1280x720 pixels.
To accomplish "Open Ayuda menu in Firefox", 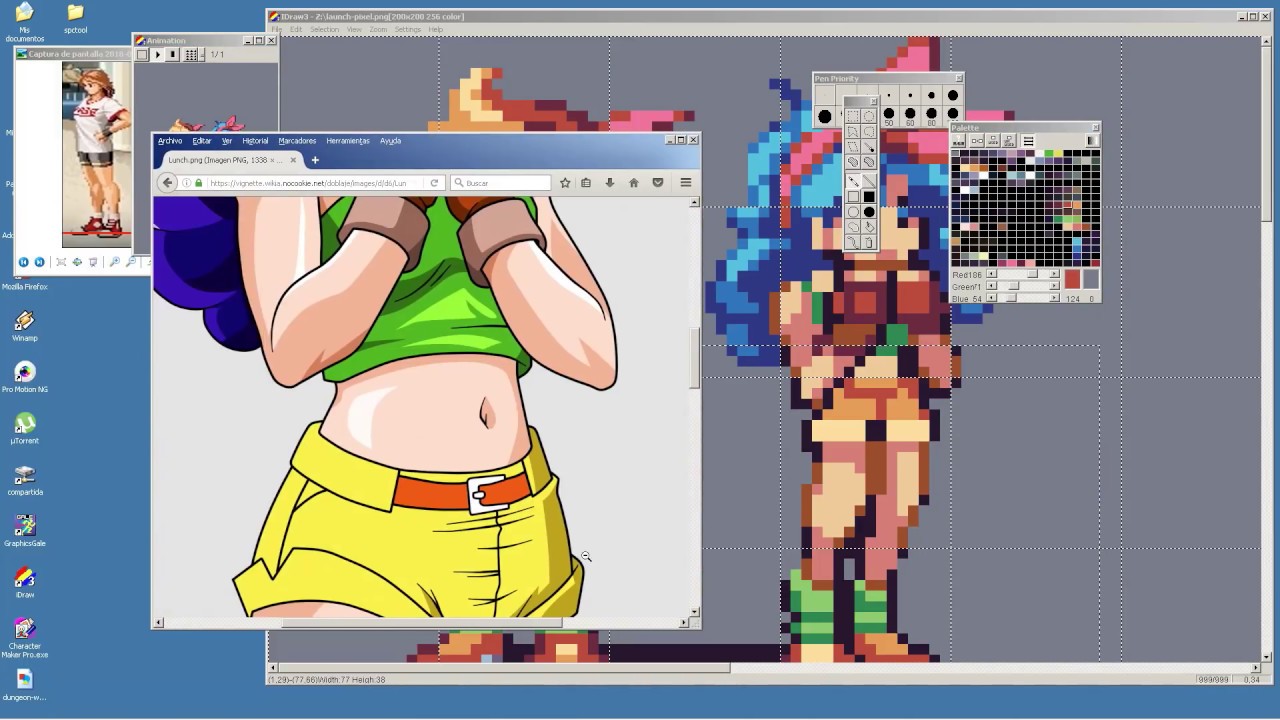I will [390, 141].
